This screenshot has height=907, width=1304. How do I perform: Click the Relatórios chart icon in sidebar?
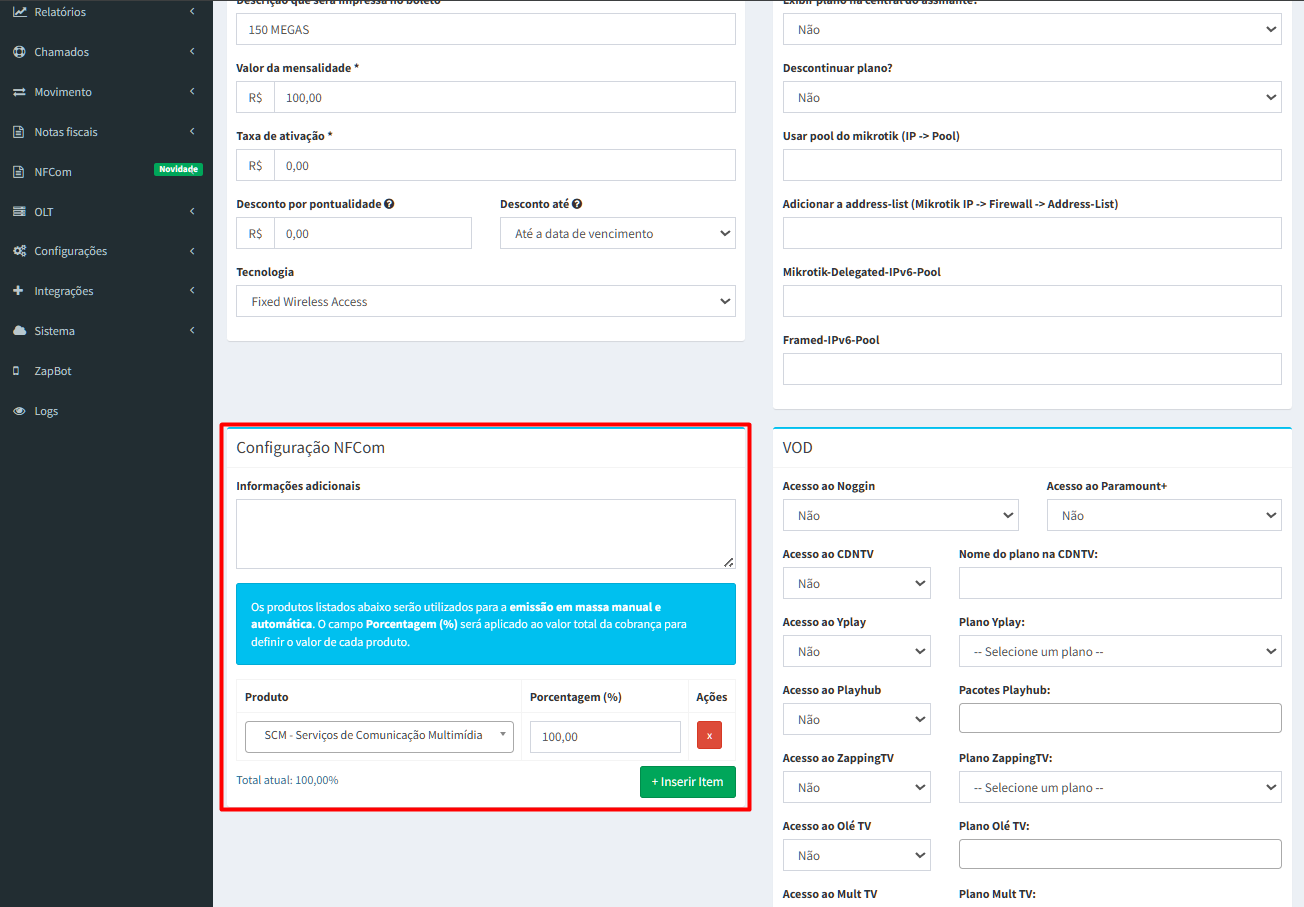pos(19,12)
